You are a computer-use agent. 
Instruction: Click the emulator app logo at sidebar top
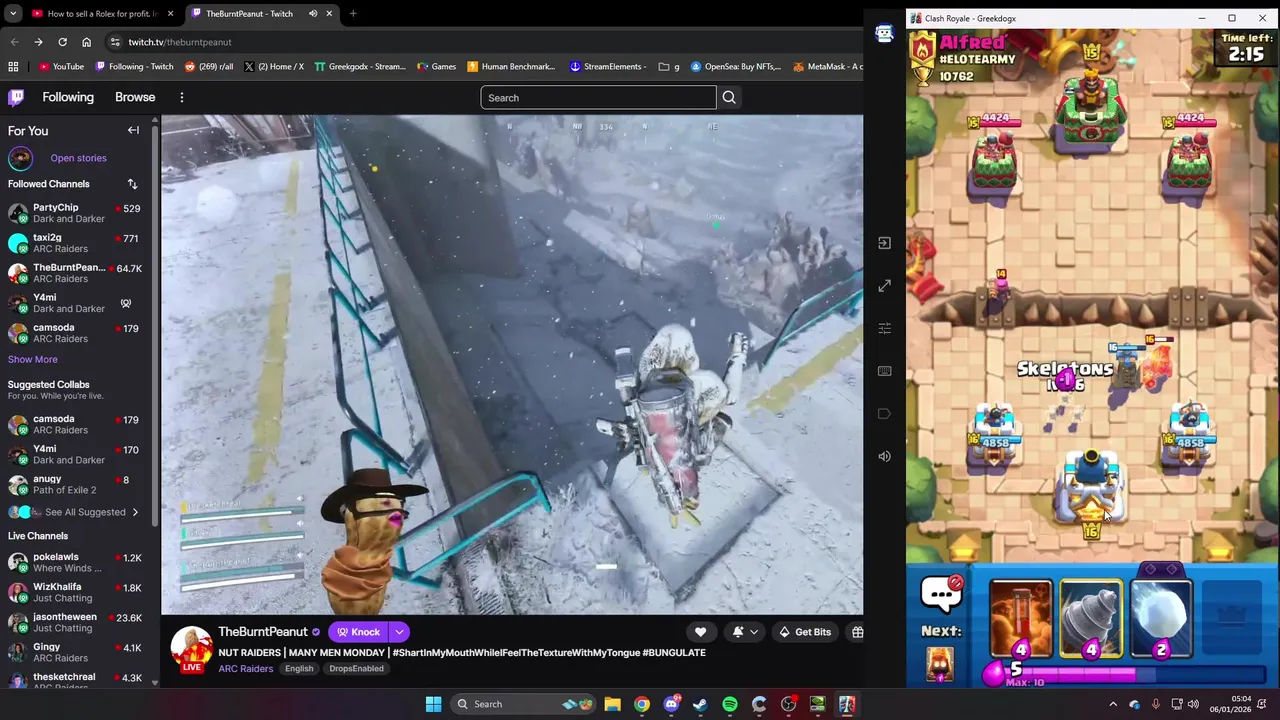[x=884, y=33]
